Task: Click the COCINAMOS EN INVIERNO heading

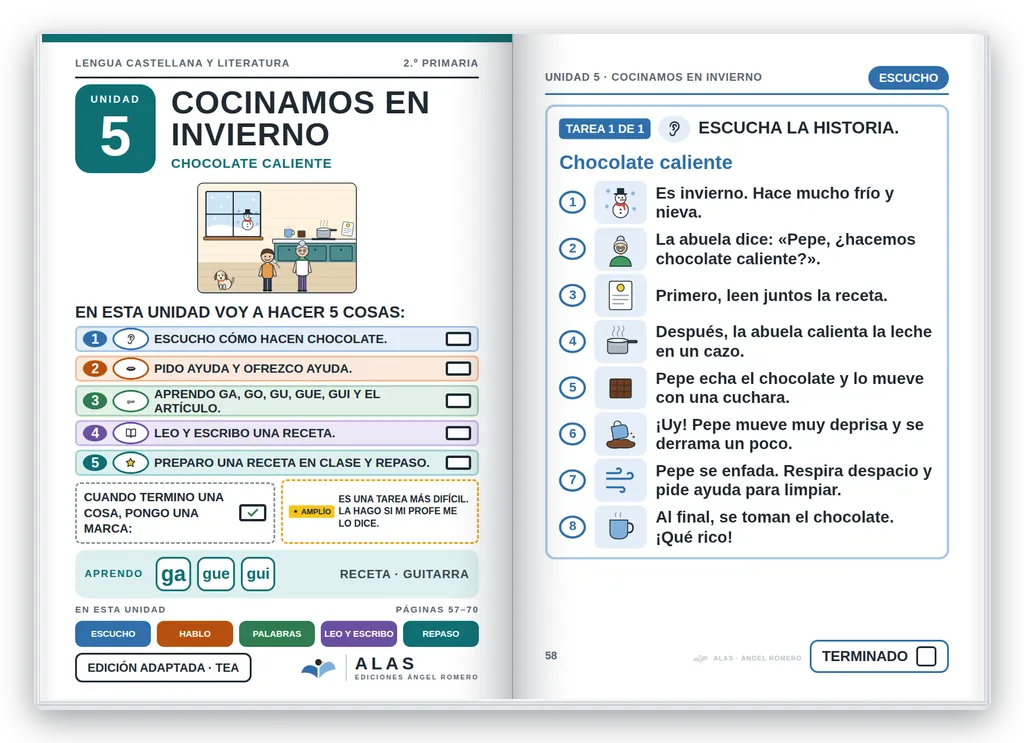Action: 300,118
